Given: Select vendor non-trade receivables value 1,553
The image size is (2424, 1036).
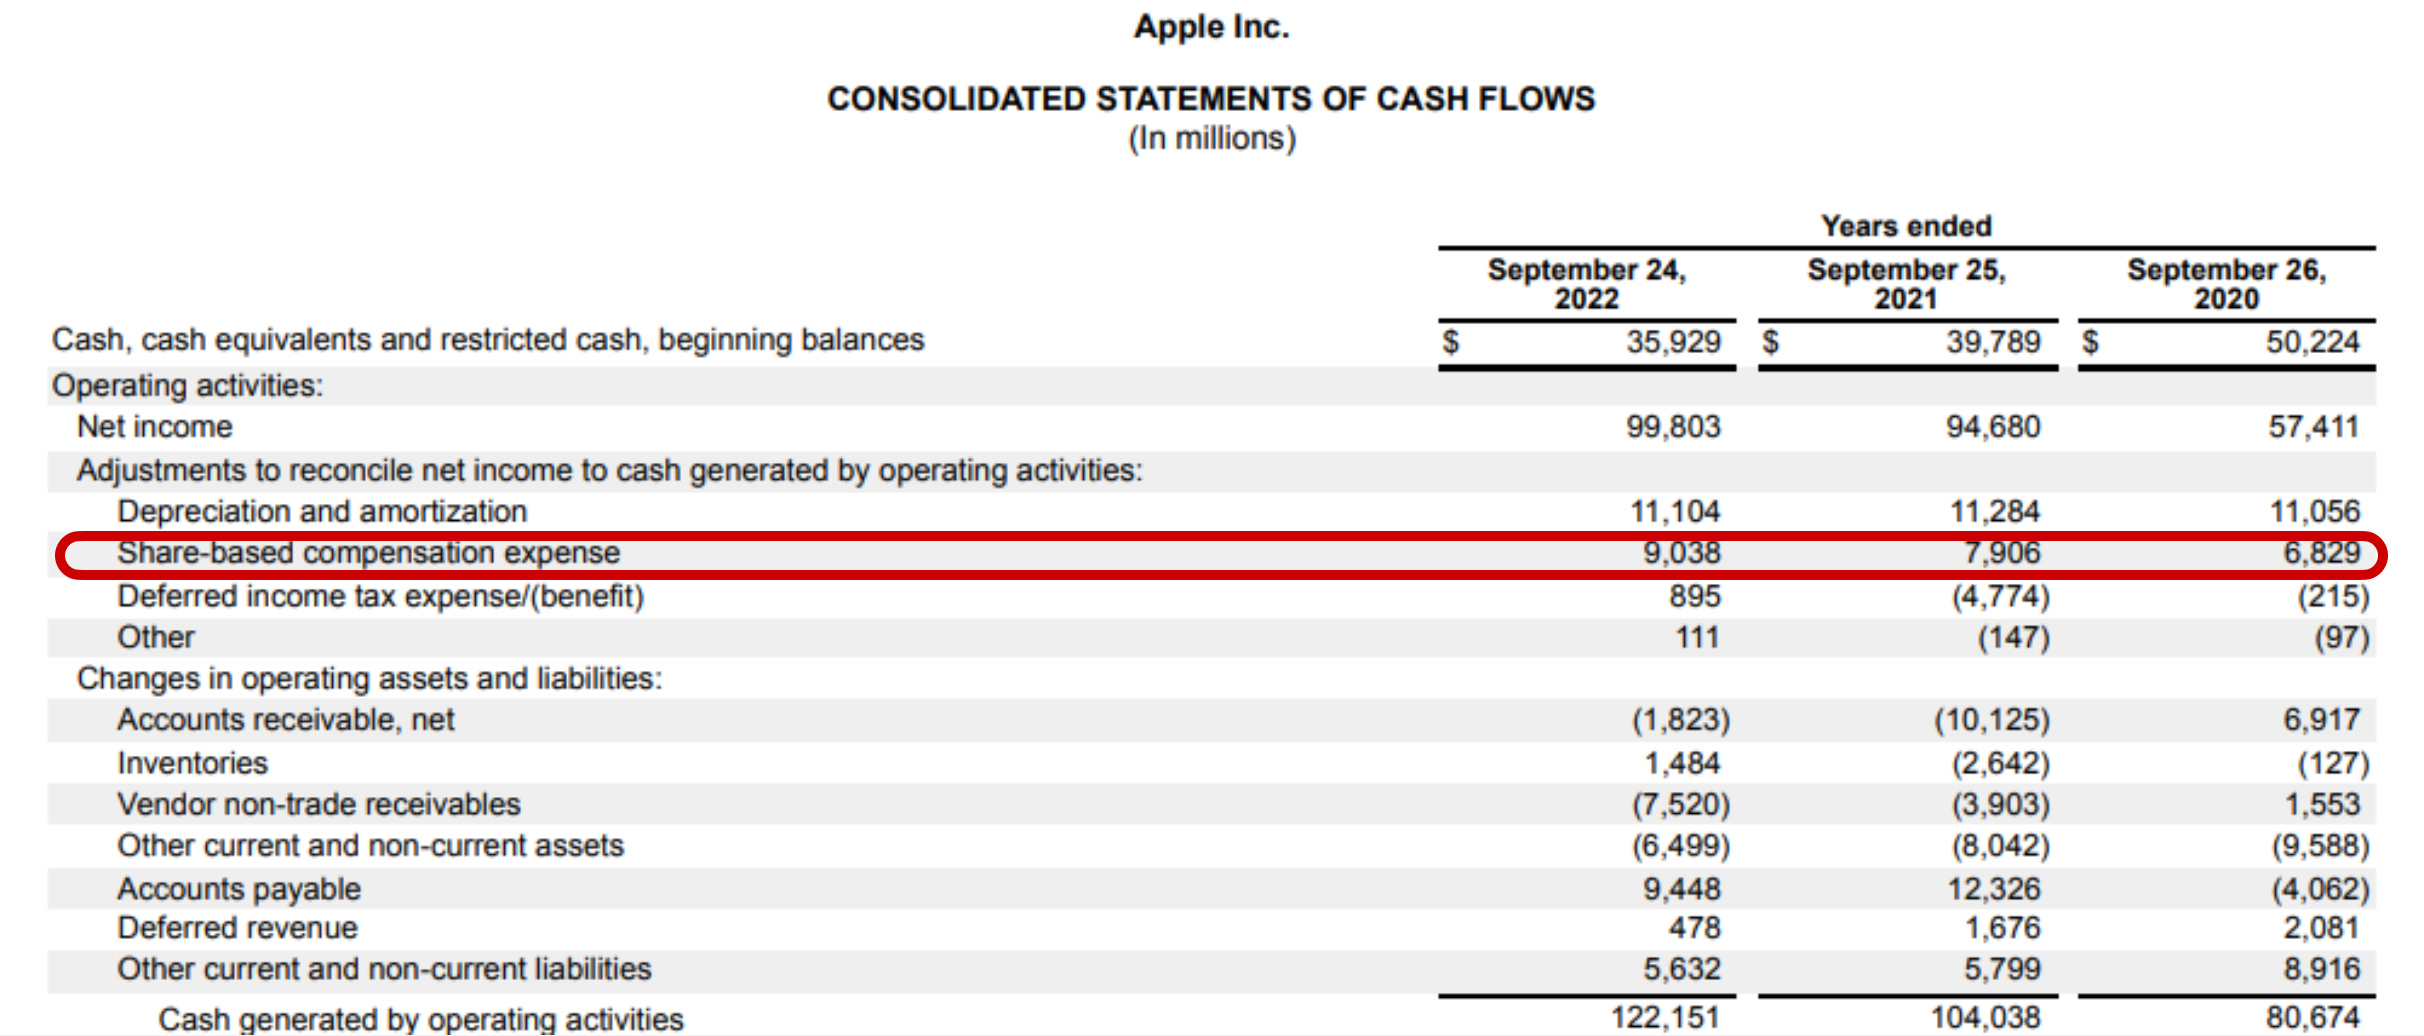Looking at the screenshot, I should pyautogui.click(x=2323, y=805).
